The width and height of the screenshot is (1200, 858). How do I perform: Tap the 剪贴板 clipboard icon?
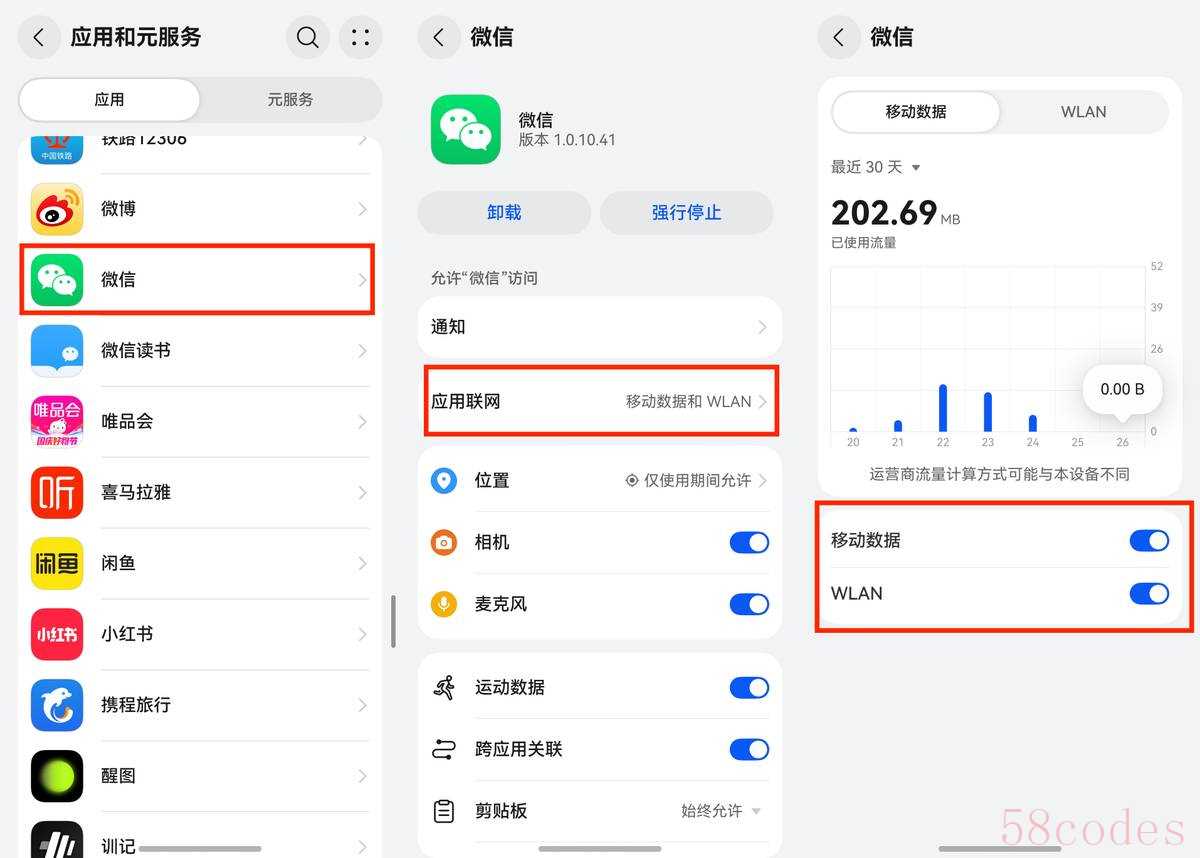click(444, 811)
